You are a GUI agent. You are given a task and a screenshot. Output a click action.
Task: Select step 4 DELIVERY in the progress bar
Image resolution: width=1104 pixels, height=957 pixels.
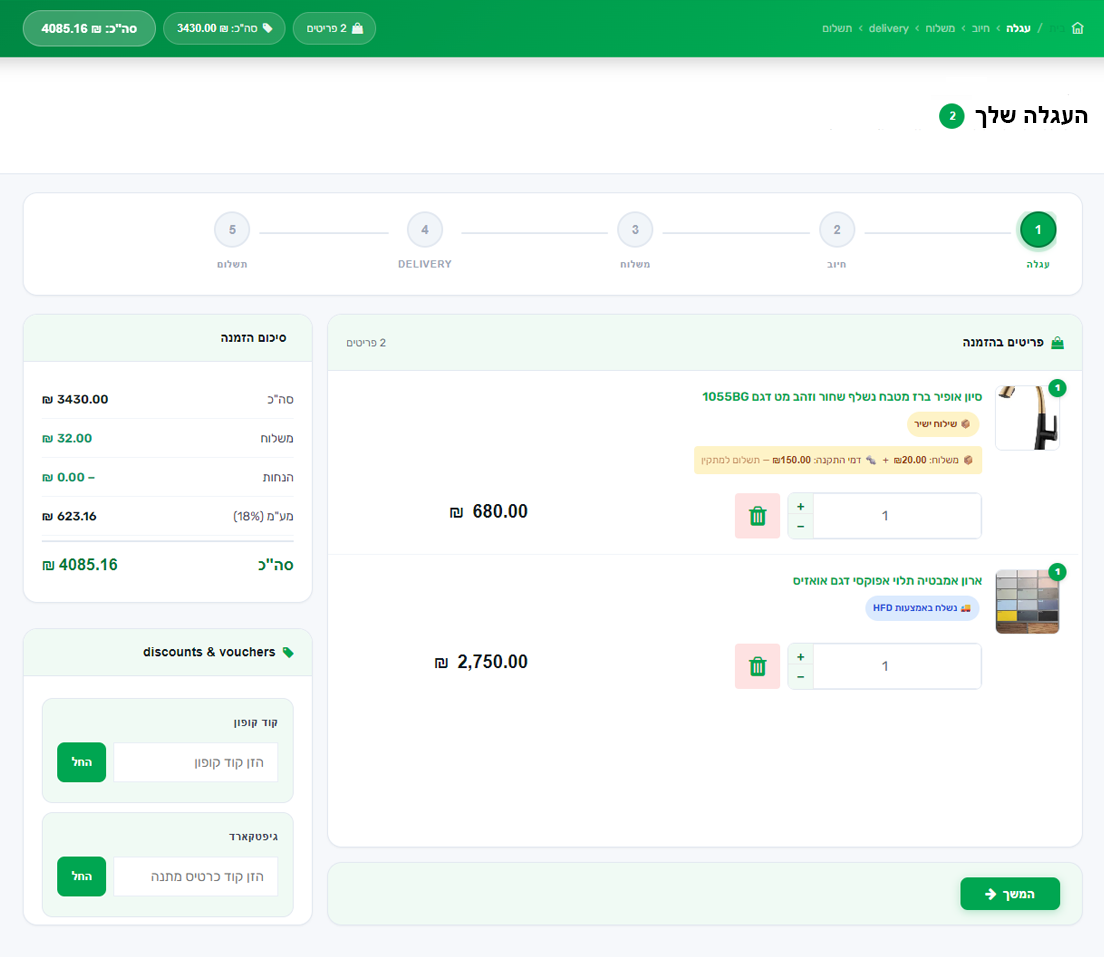point(425,231)
